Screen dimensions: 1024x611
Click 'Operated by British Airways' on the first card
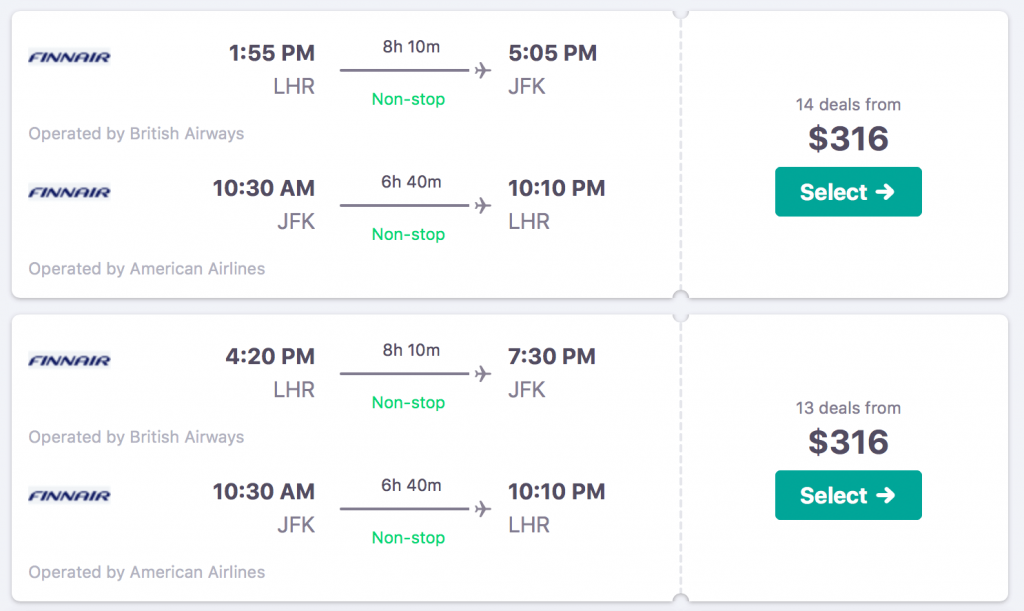pyautogui.click(x=136, y=133)
